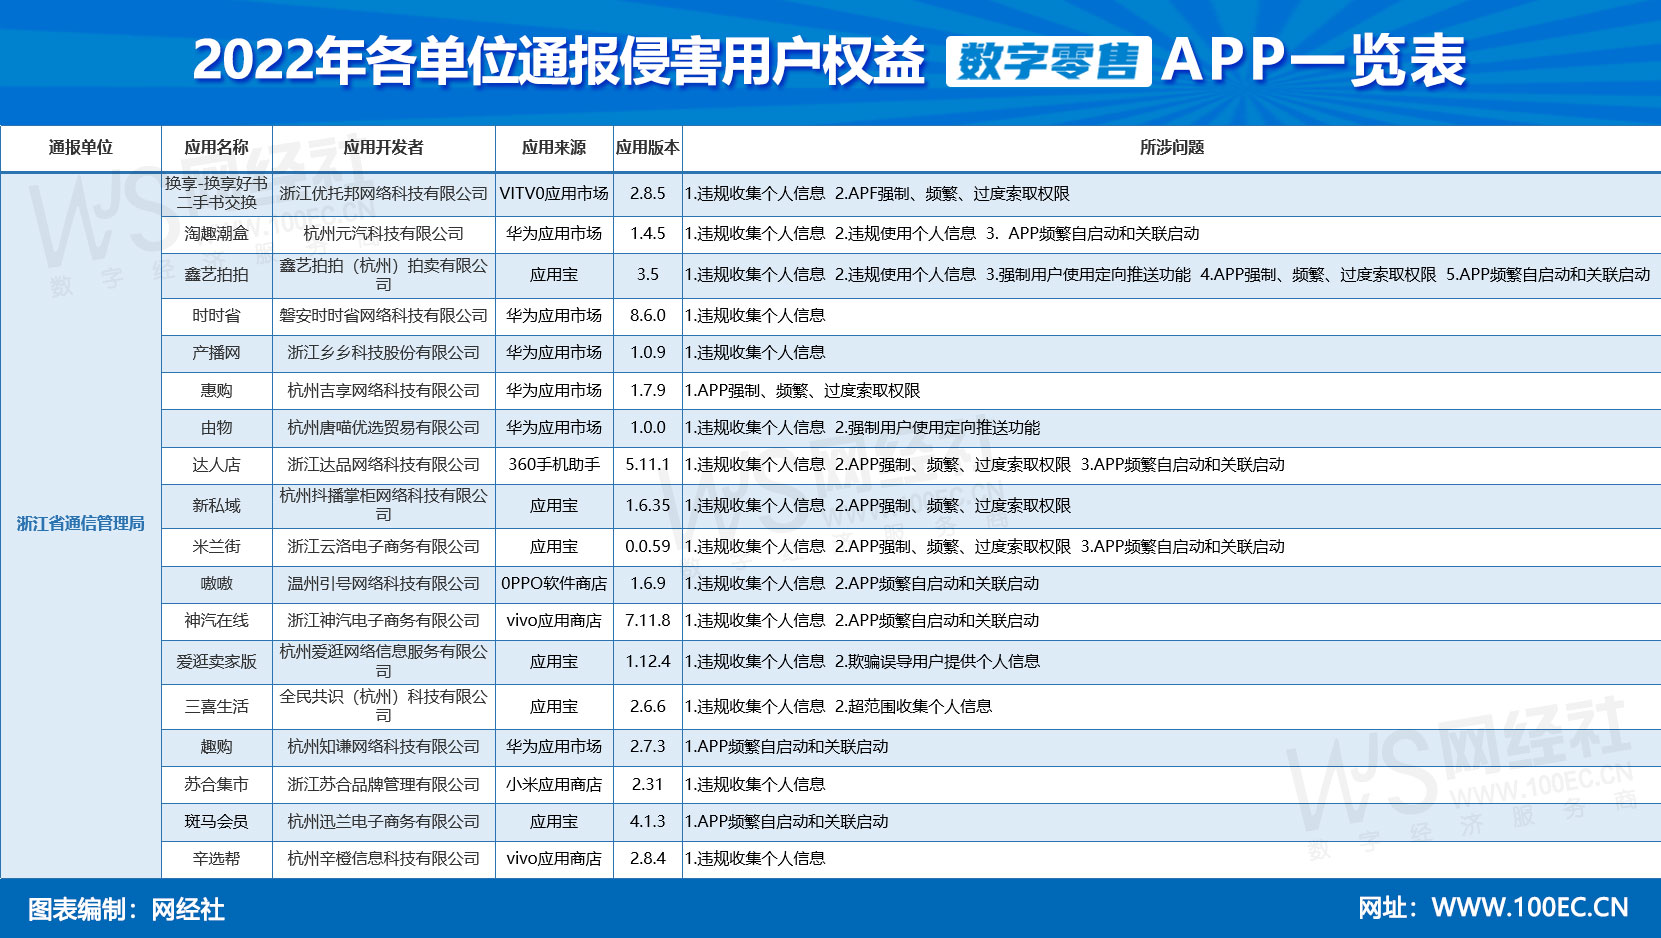Click the VITVO应用市场 source cell
Screen dimensions: 1661x938
point(554,194)
